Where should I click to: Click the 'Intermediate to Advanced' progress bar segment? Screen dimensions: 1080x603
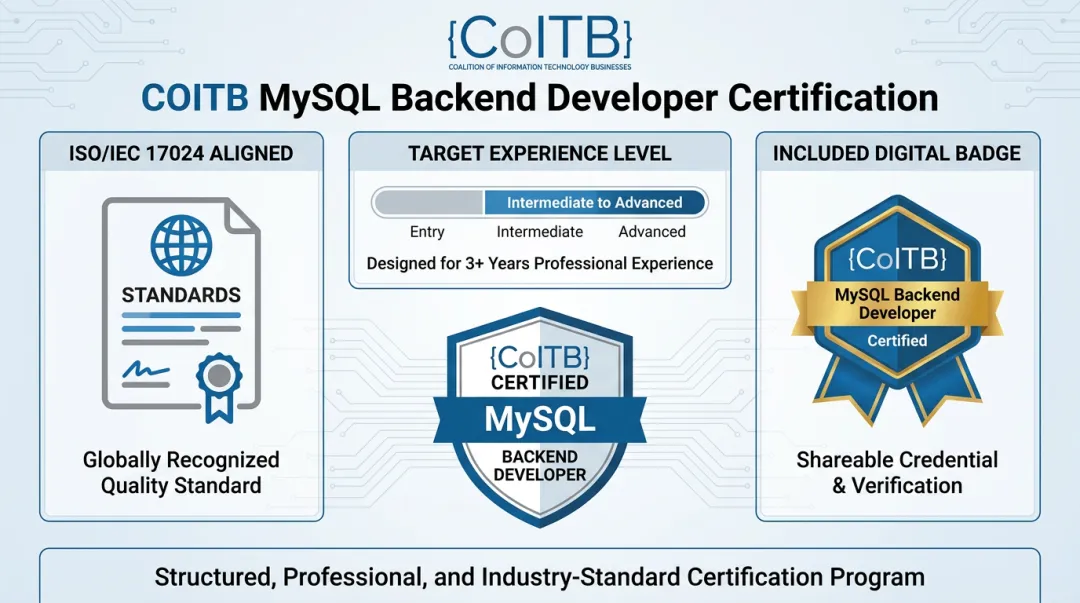click(595, 203)
